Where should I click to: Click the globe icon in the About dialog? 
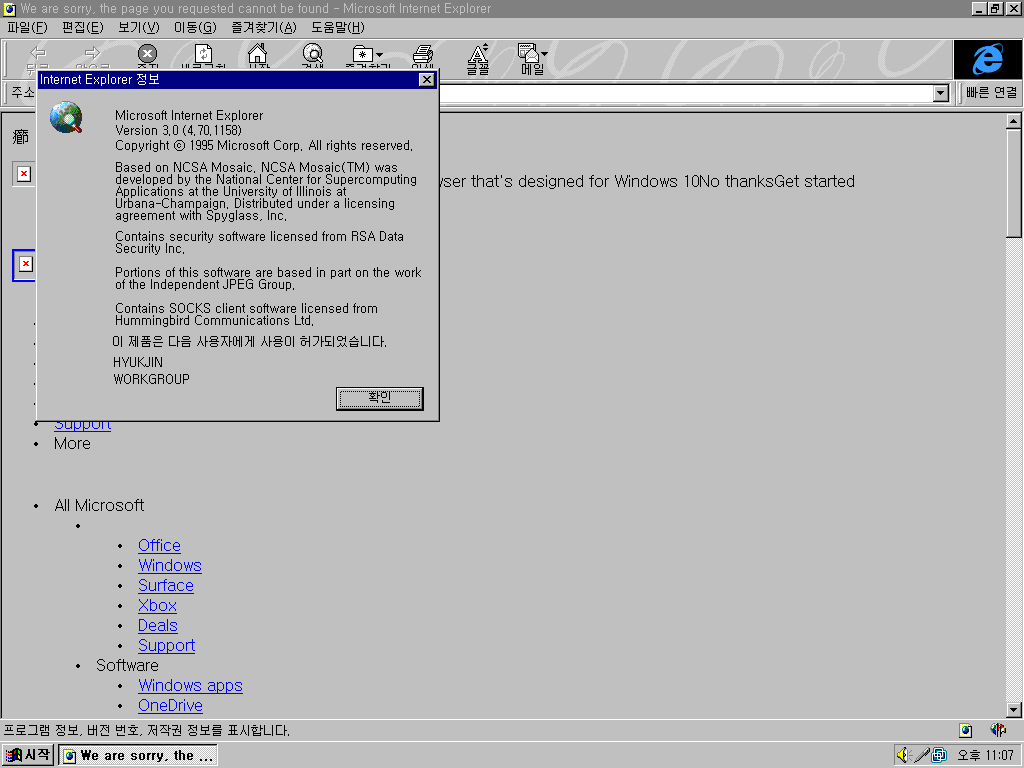(67, 118)
